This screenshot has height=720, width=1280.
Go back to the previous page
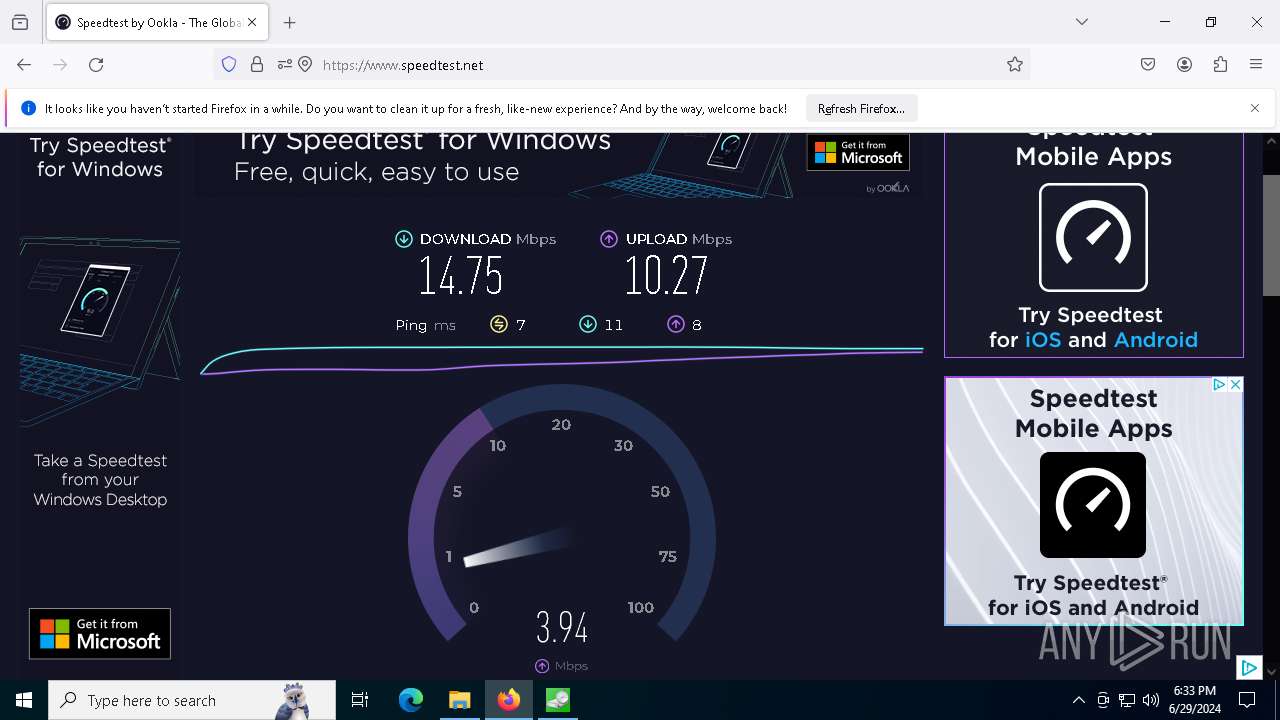[x=24, y=65]
